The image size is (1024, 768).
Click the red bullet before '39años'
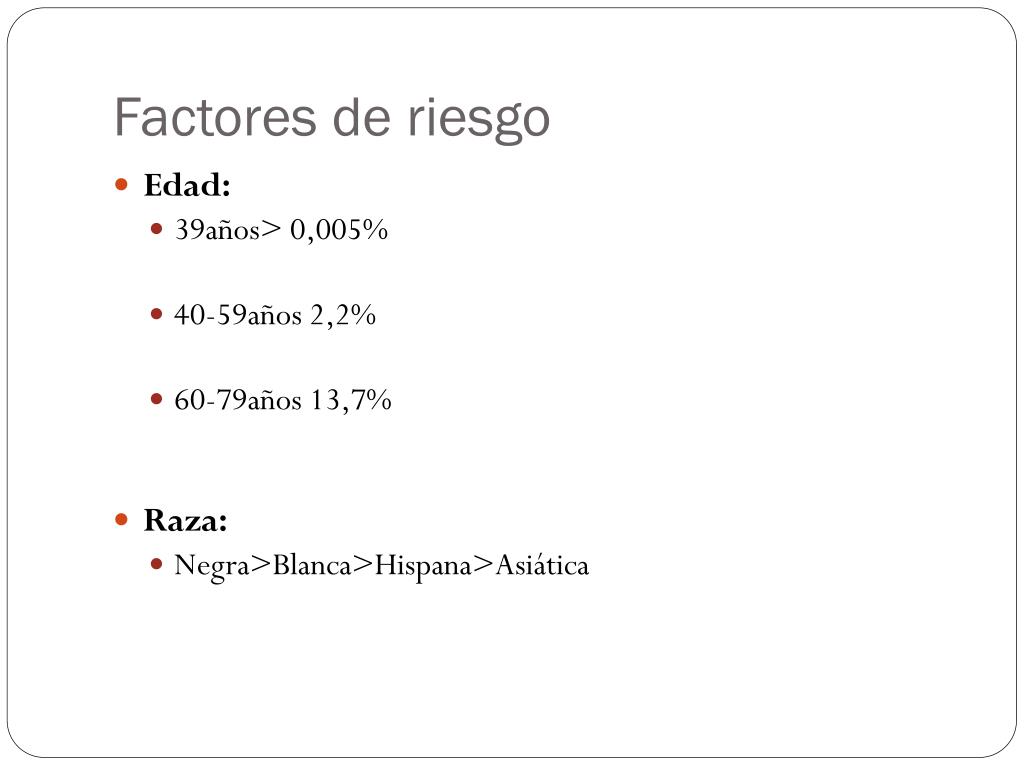pos(156,229)
